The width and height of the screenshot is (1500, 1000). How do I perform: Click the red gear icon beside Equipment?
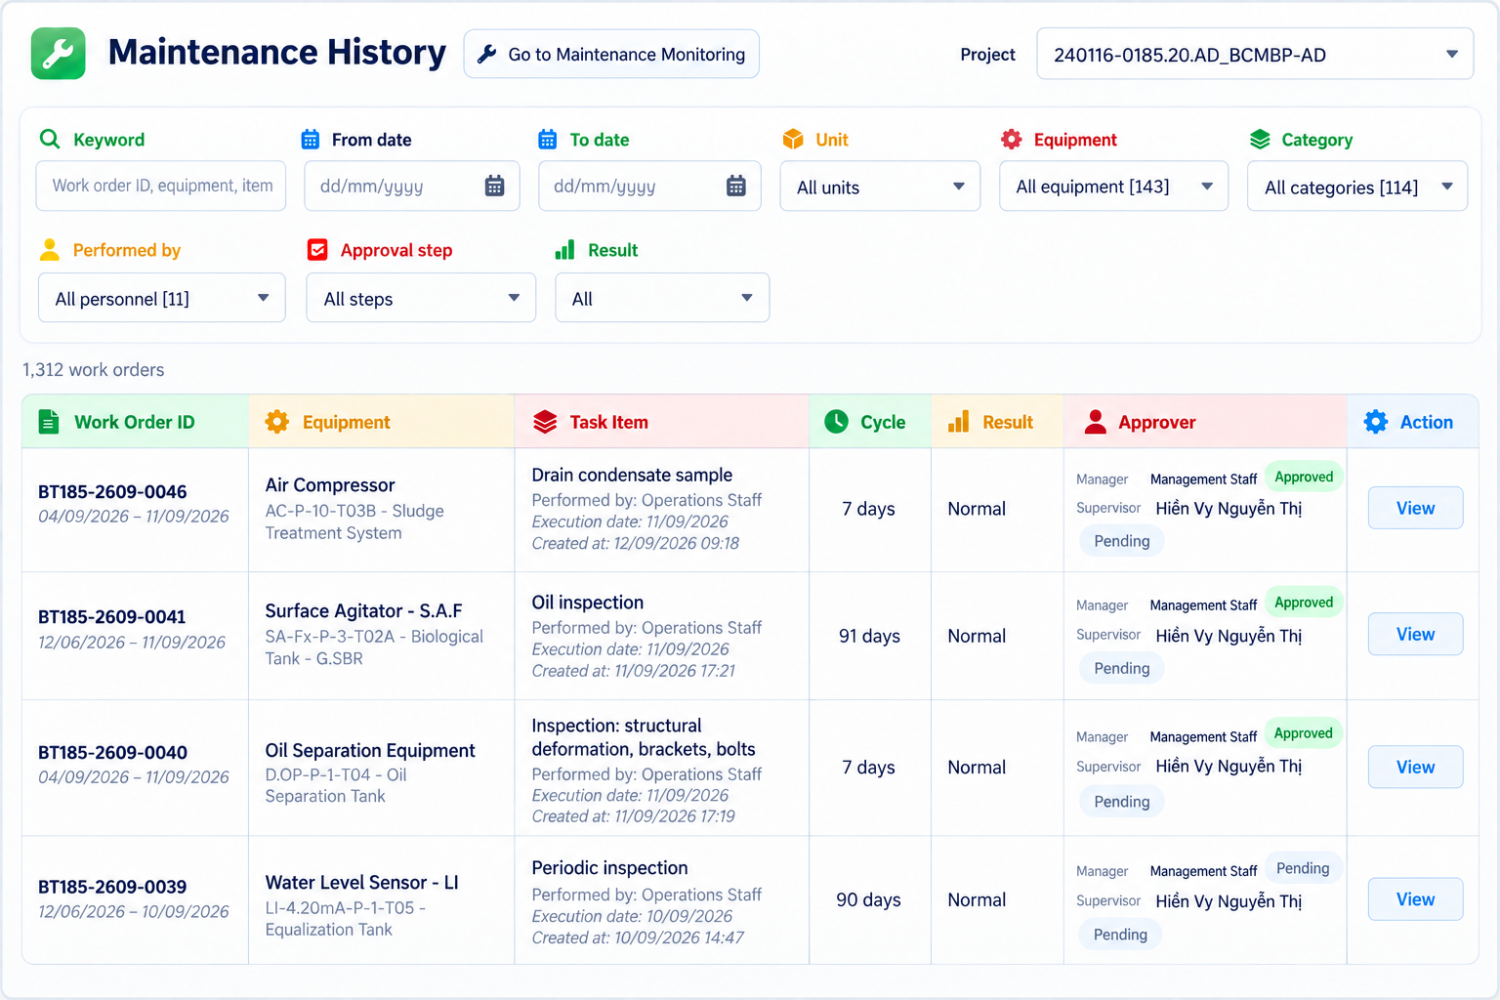(1012, 139)
